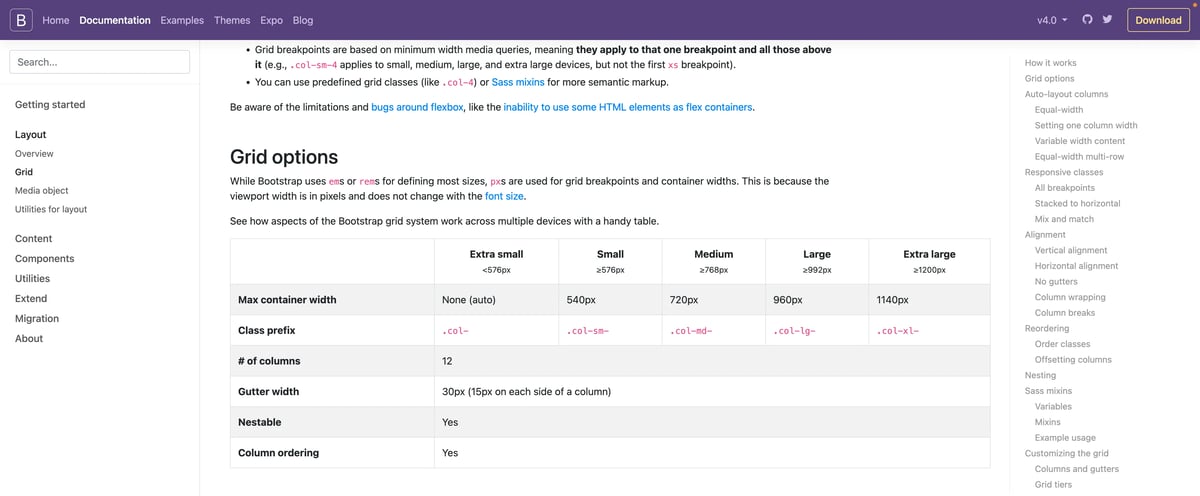Image resolution: width=1200 pixels, height=496 pixels.
Task: Follow the font size link
Action: [504, 196]
